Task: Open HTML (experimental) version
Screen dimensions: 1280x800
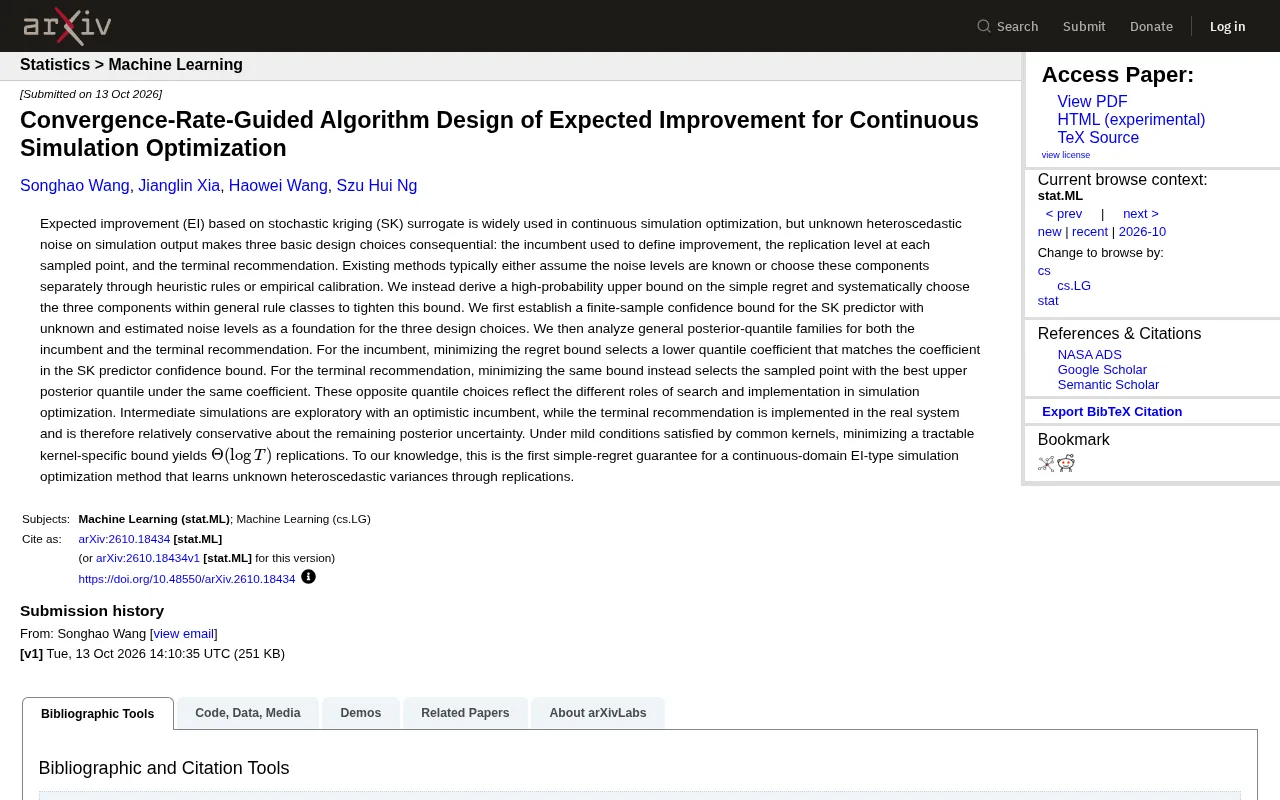Action: [1131, 120]
